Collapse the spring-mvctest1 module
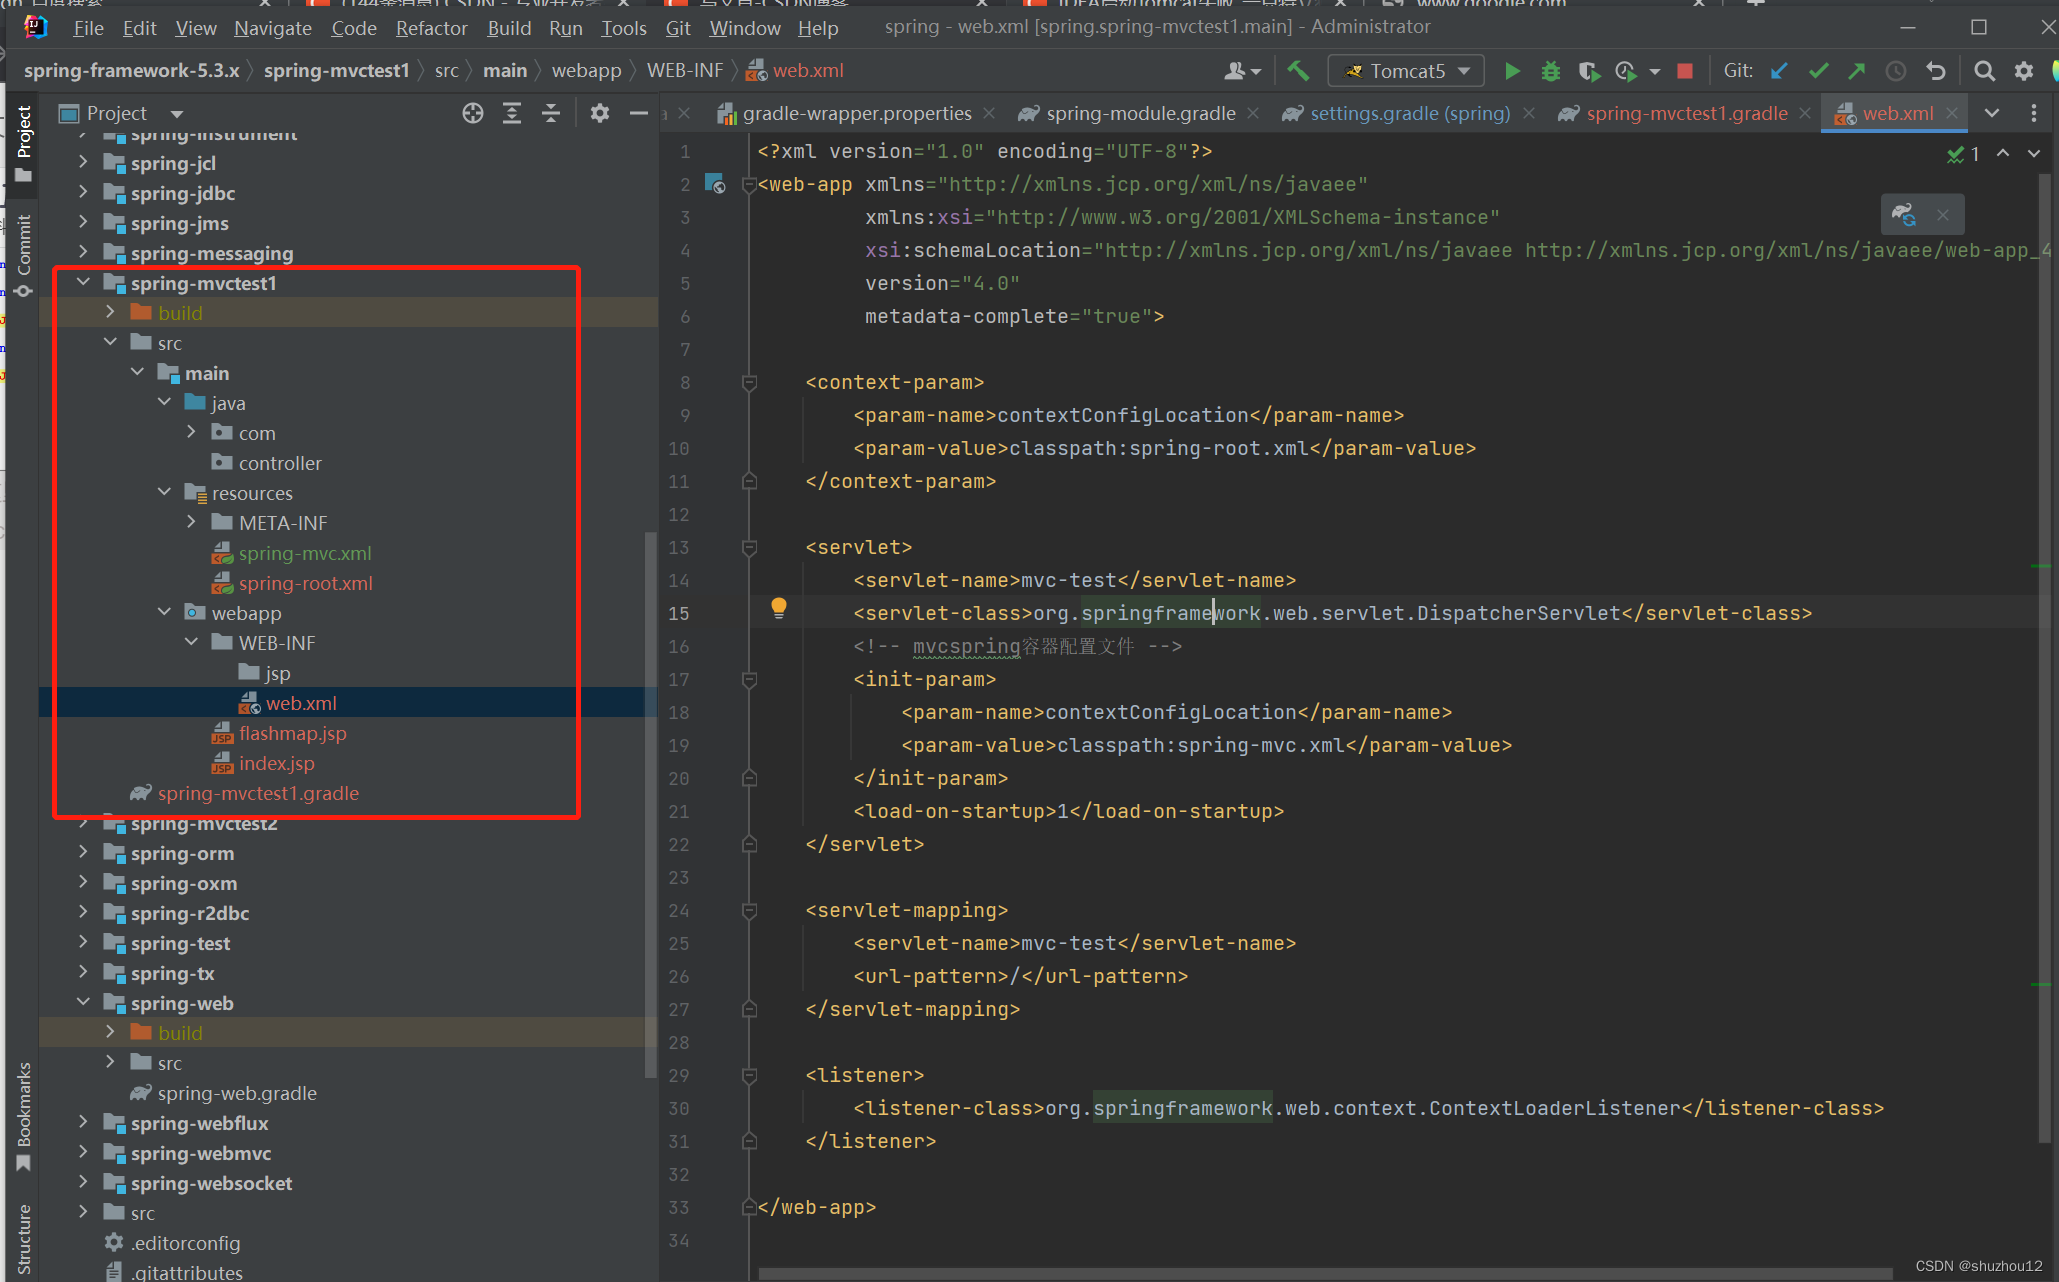Screen dimensions: 2059x1282 point(84,283)
